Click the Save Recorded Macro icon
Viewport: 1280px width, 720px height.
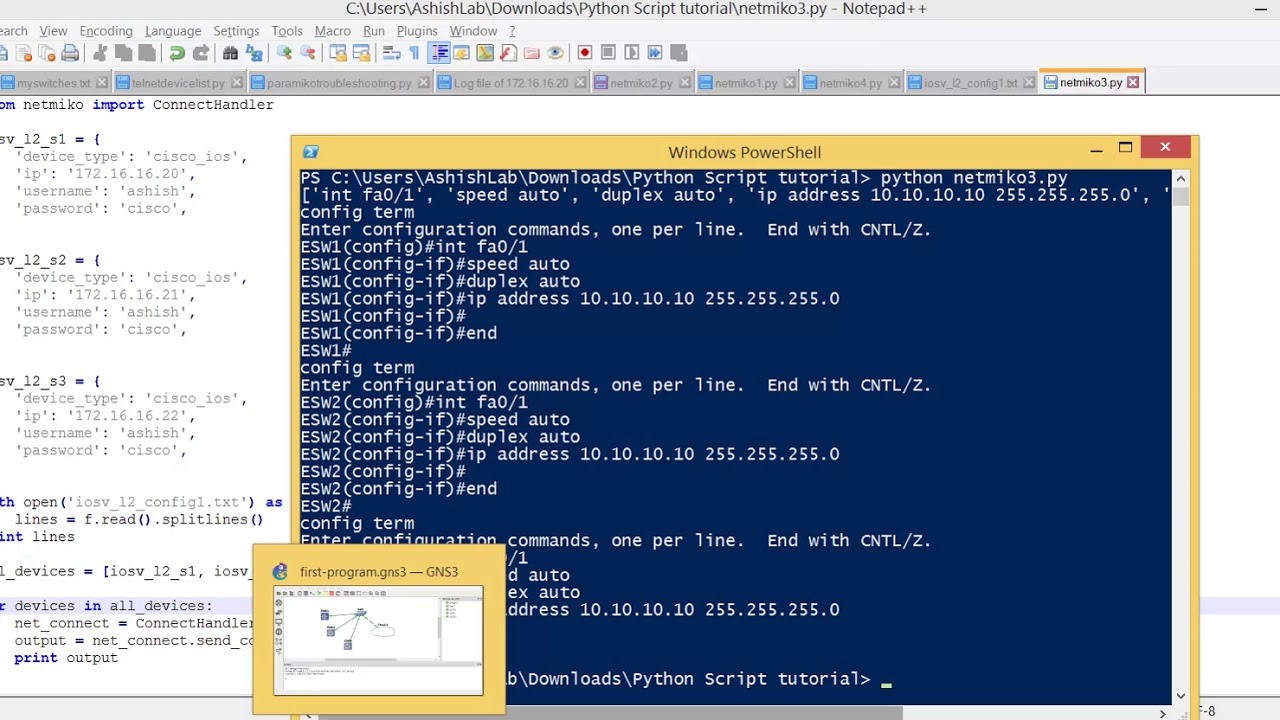pyautogui.click(x=678, y=52)
